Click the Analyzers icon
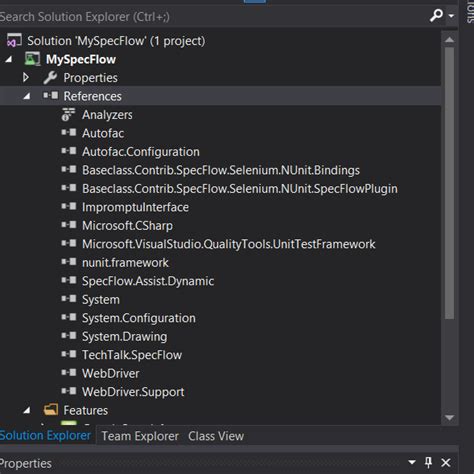474x474 pixels. [x=68, y=114]
